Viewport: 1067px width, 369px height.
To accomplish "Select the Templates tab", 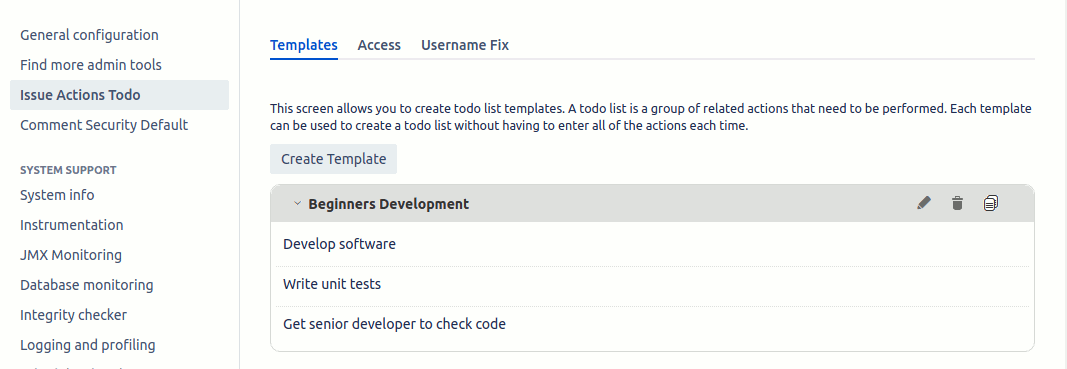I will point(303,45).
